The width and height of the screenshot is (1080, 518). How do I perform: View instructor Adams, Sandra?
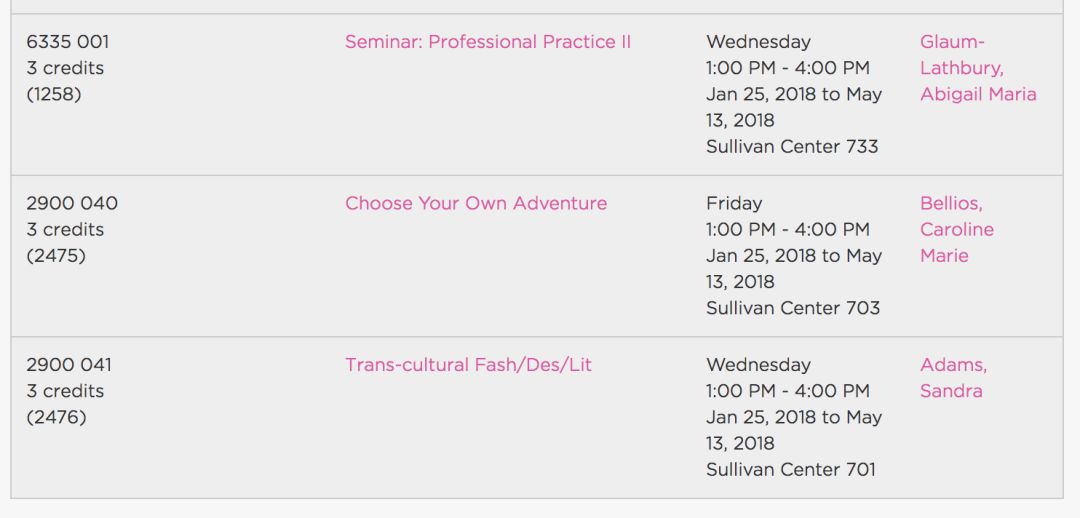pyautogui.click(x=953, y=377)
